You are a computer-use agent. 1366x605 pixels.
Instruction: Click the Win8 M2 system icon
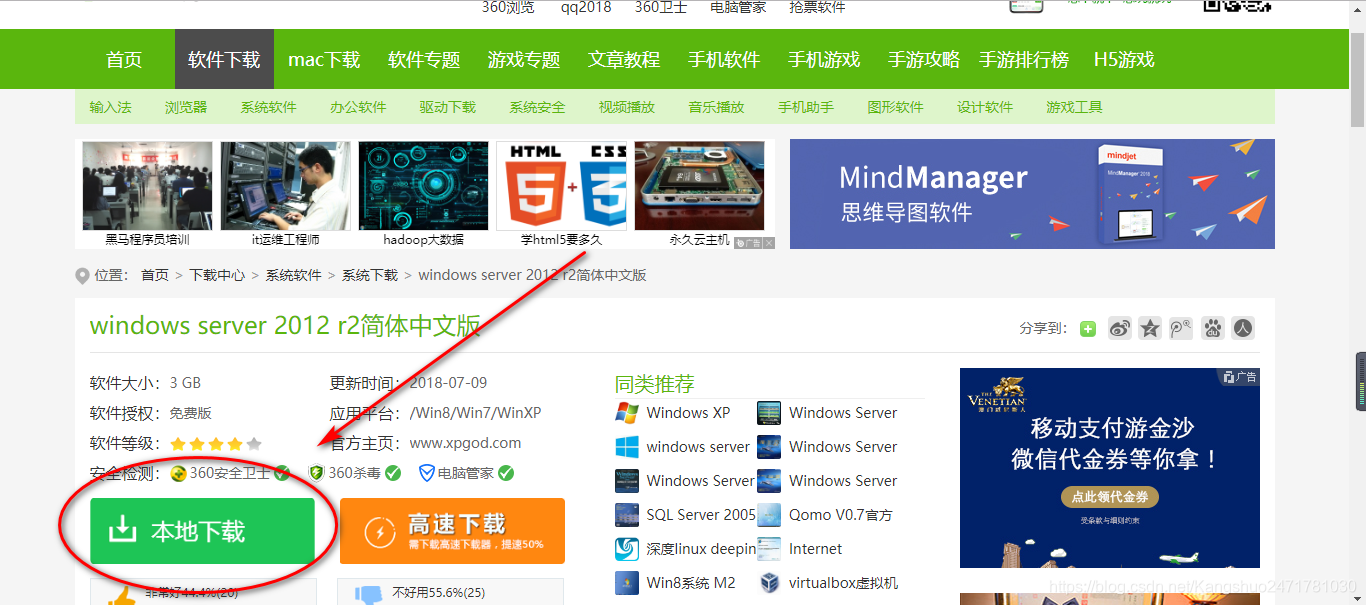click(627, 583)
